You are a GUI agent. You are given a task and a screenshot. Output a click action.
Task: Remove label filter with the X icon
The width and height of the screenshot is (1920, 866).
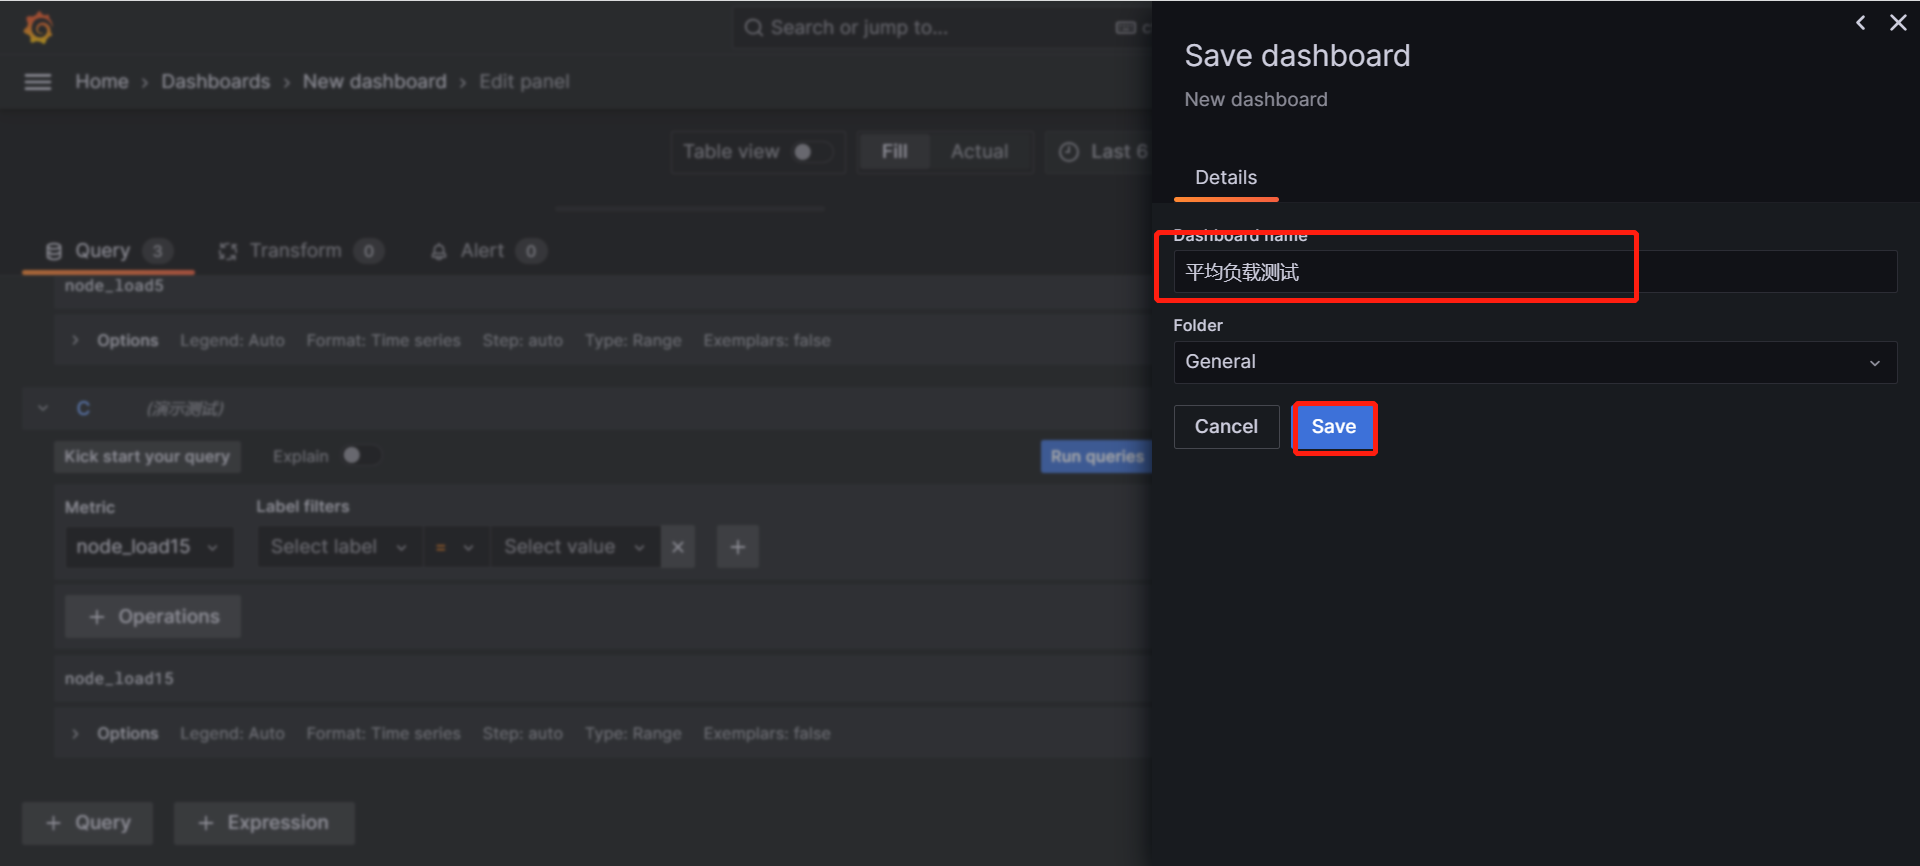point(678,547)
